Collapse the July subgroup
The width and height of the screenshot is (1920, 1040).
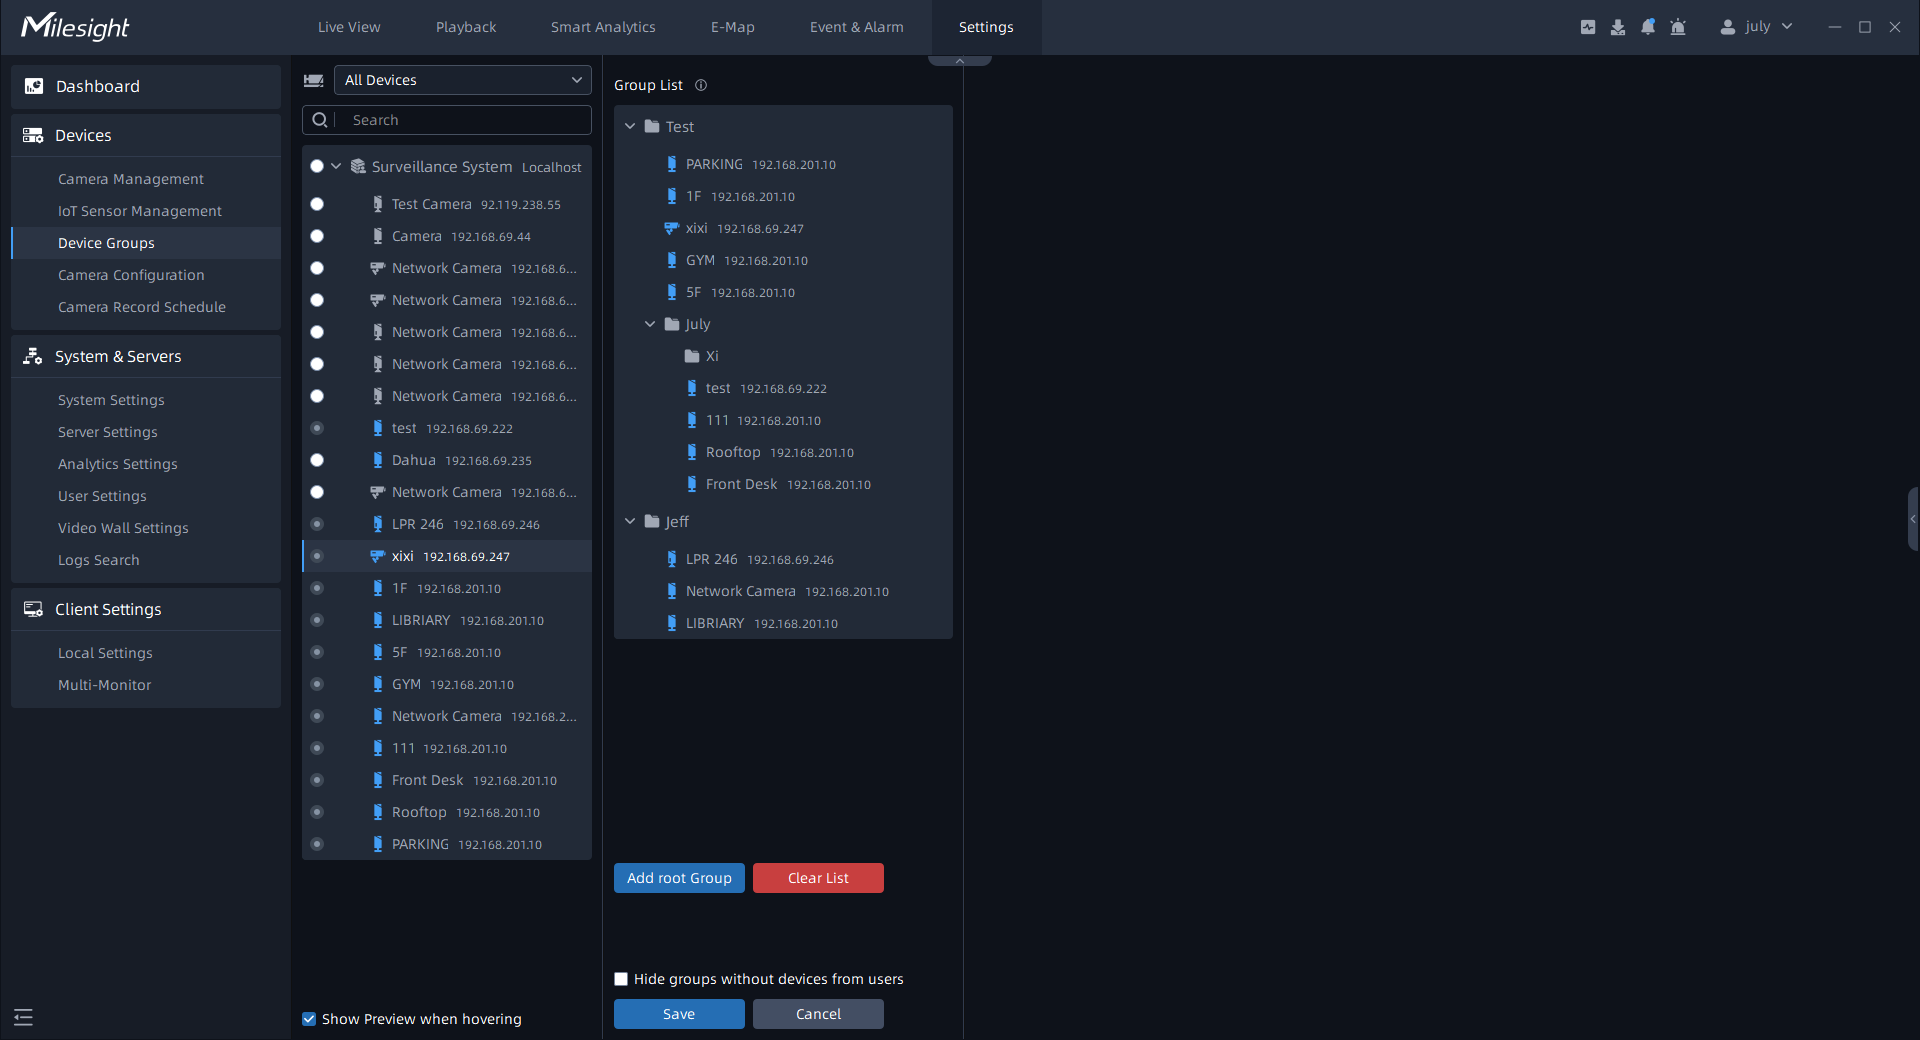pos(650,324)
